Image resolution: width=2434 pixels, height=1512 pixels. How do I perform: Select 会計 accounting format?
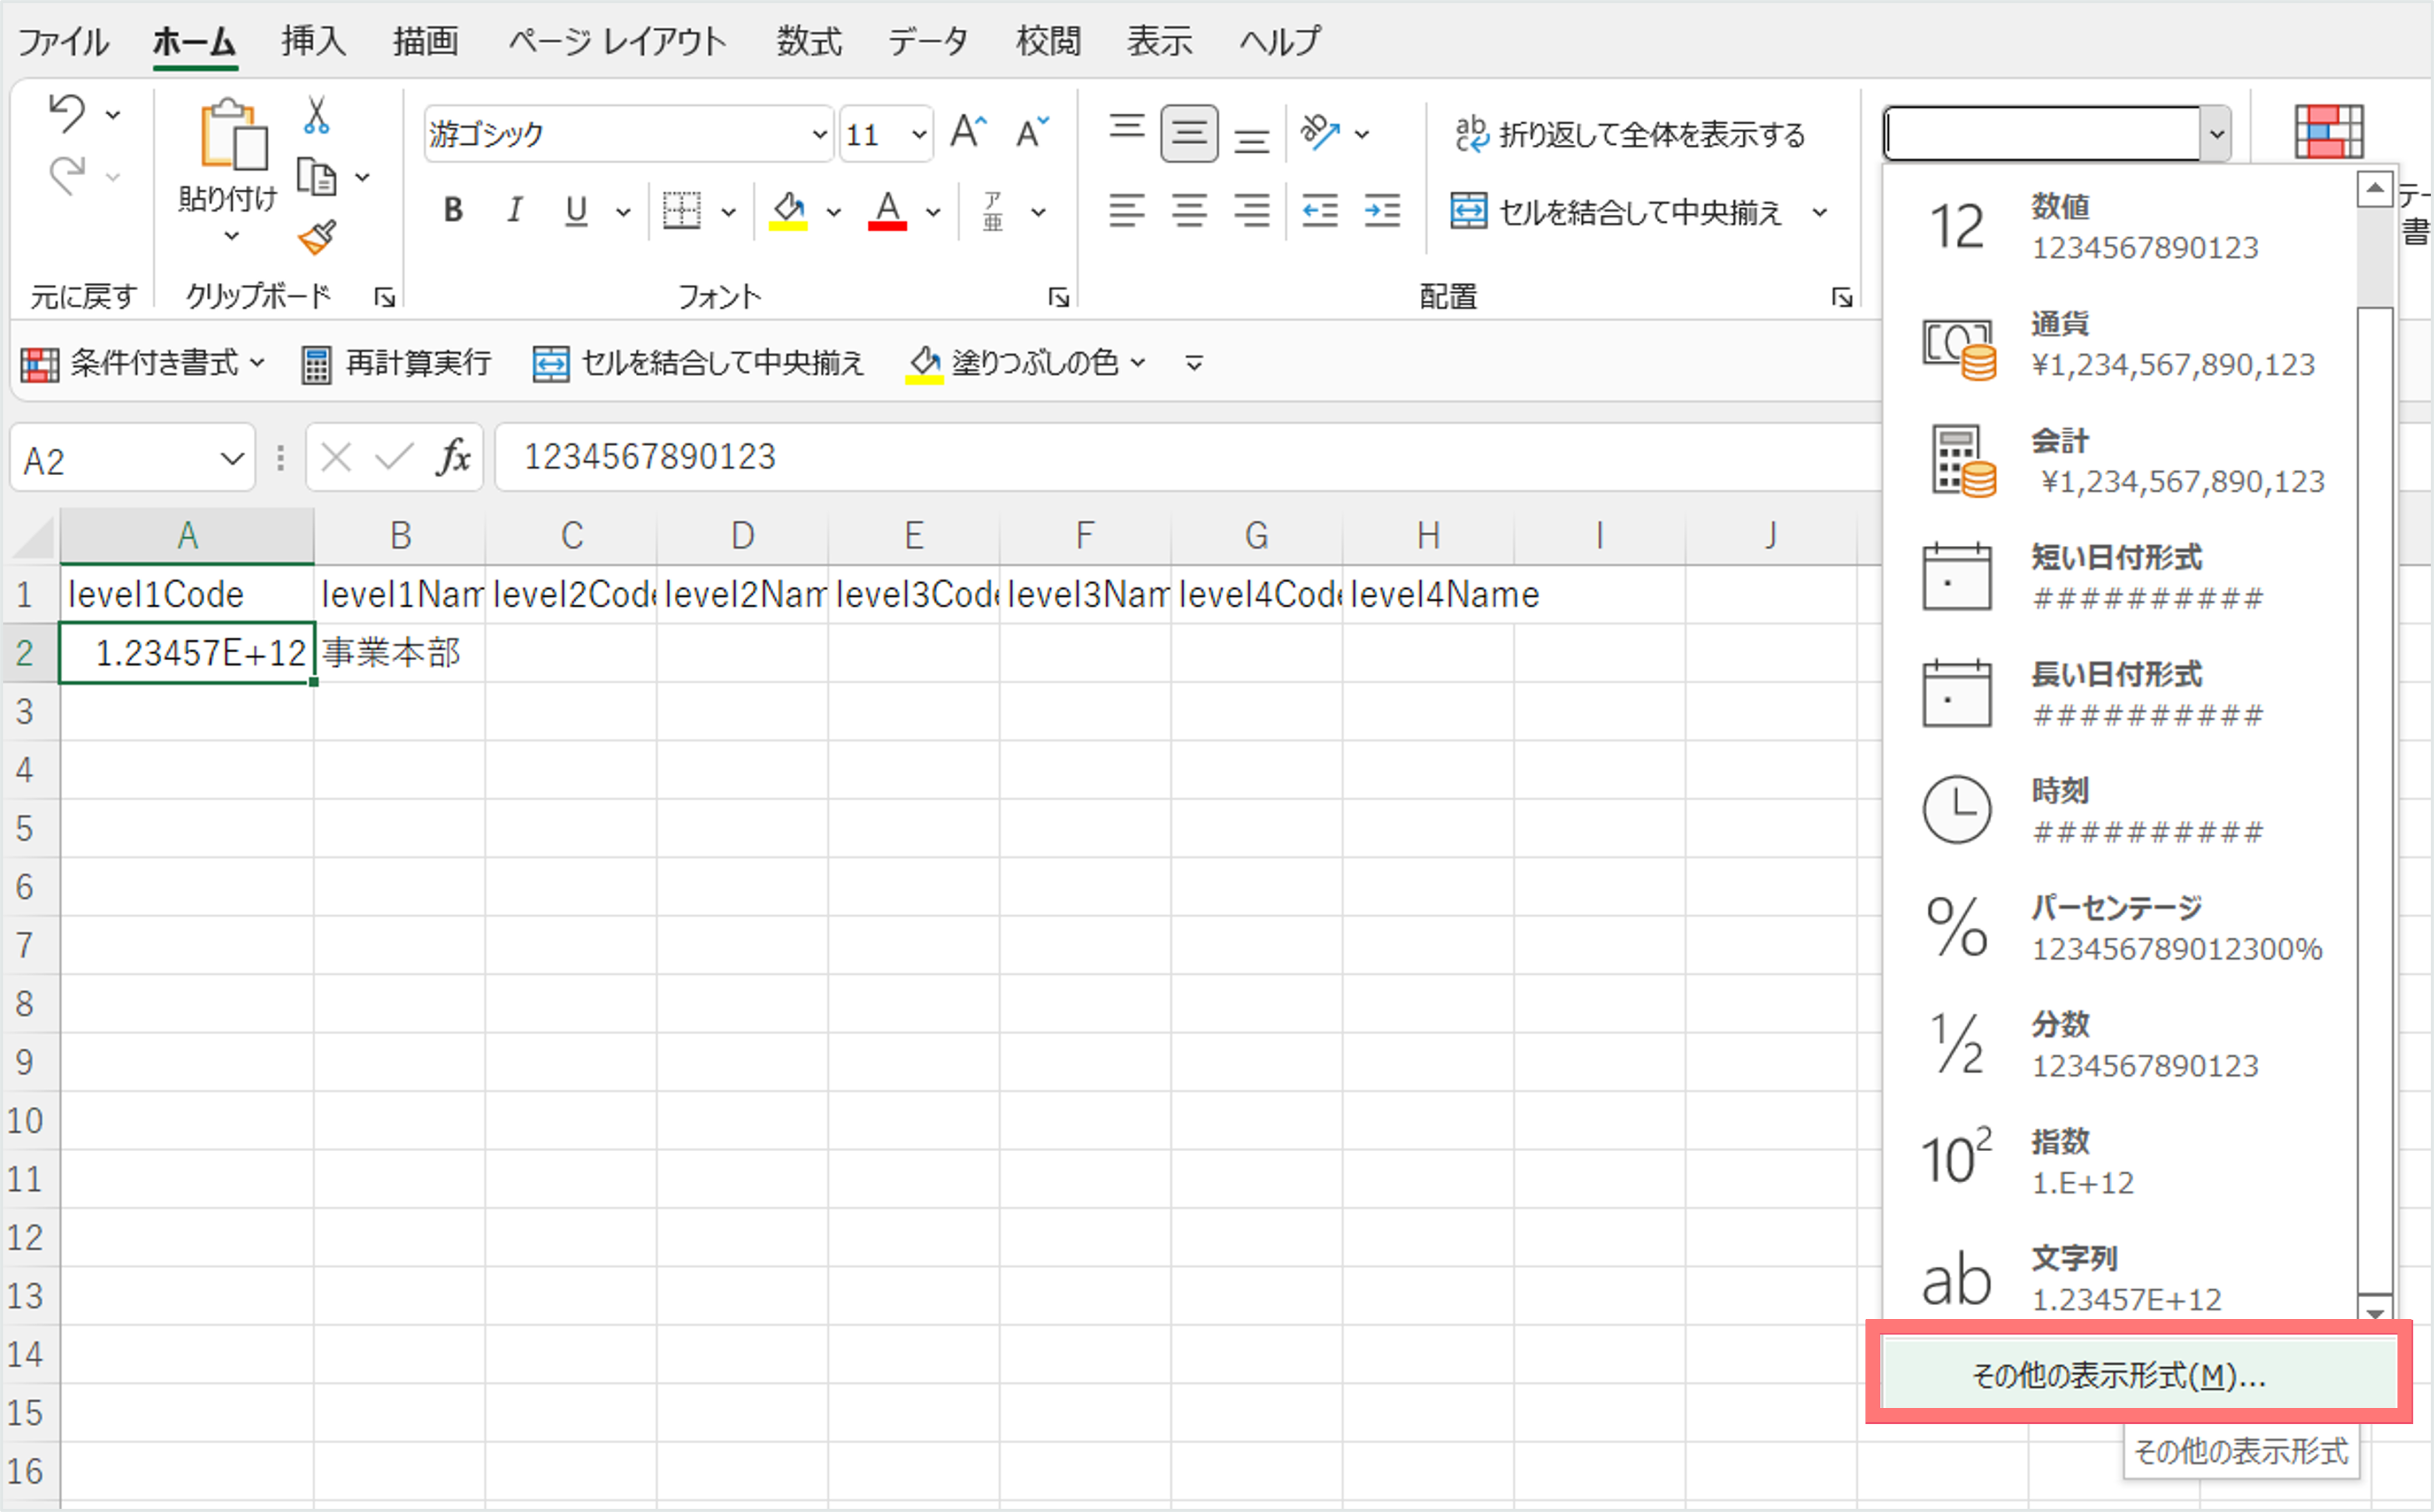(2118, 460)
